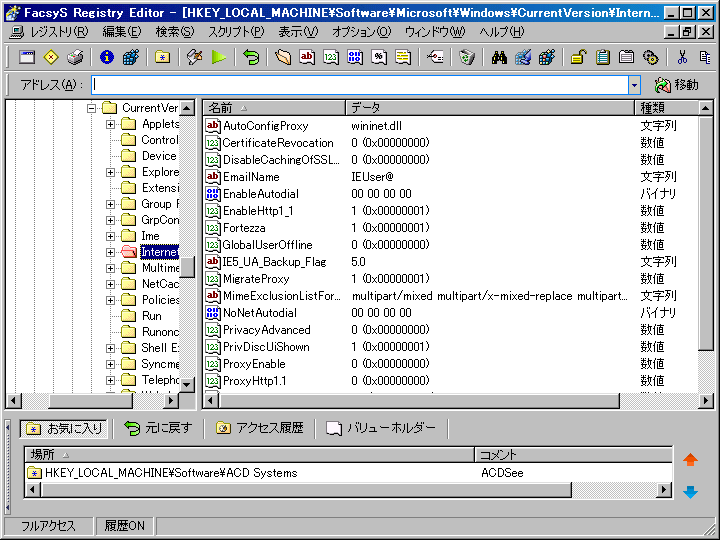Expand the Shell Extensions tree node
Viewport: 720px width, 540px height.
[110, 348]
